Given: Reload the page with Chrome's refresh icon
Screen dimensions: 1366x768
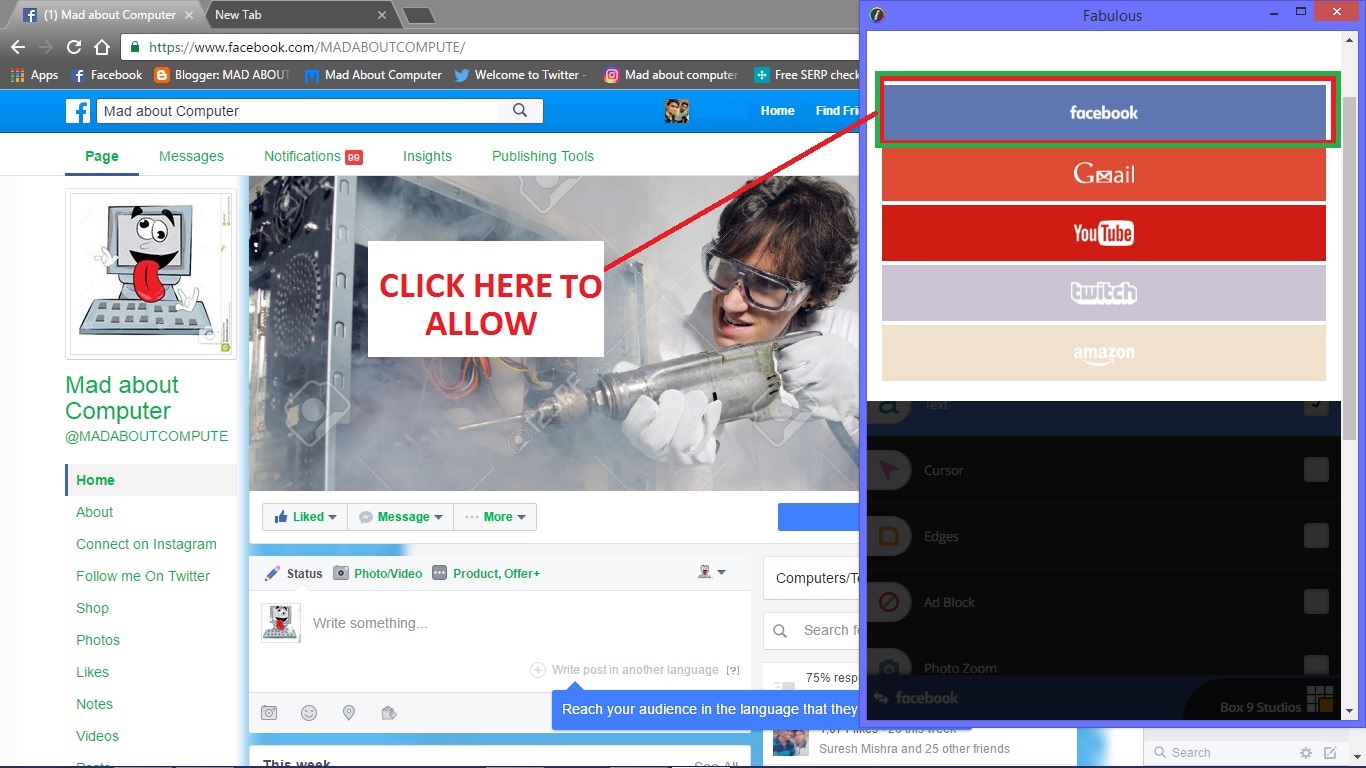Looking at the screenshot, I should [73, 47].
